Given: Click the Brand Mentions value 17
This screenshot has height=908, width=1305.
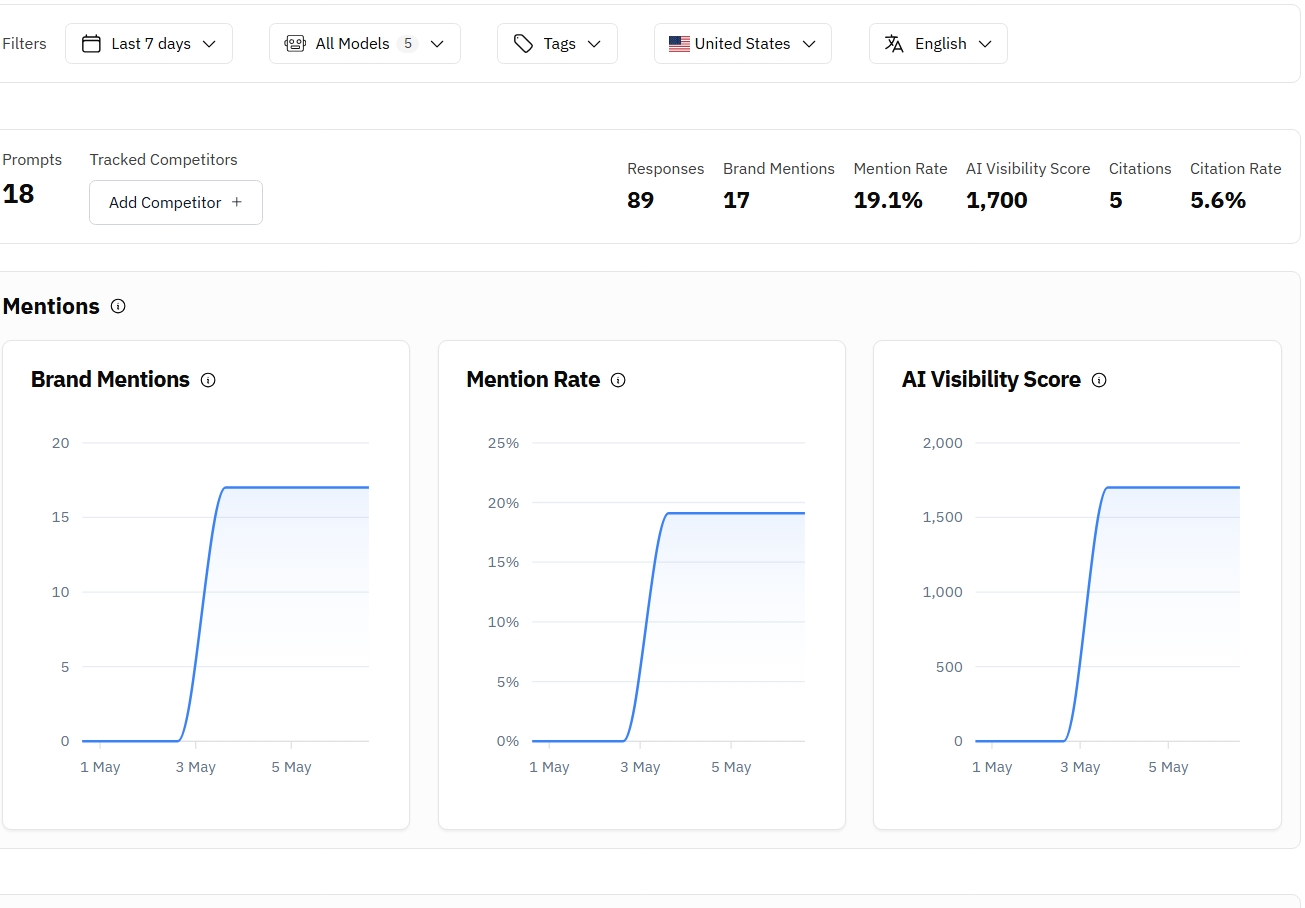Looking at the screenshot, I should tap(736, 200).
